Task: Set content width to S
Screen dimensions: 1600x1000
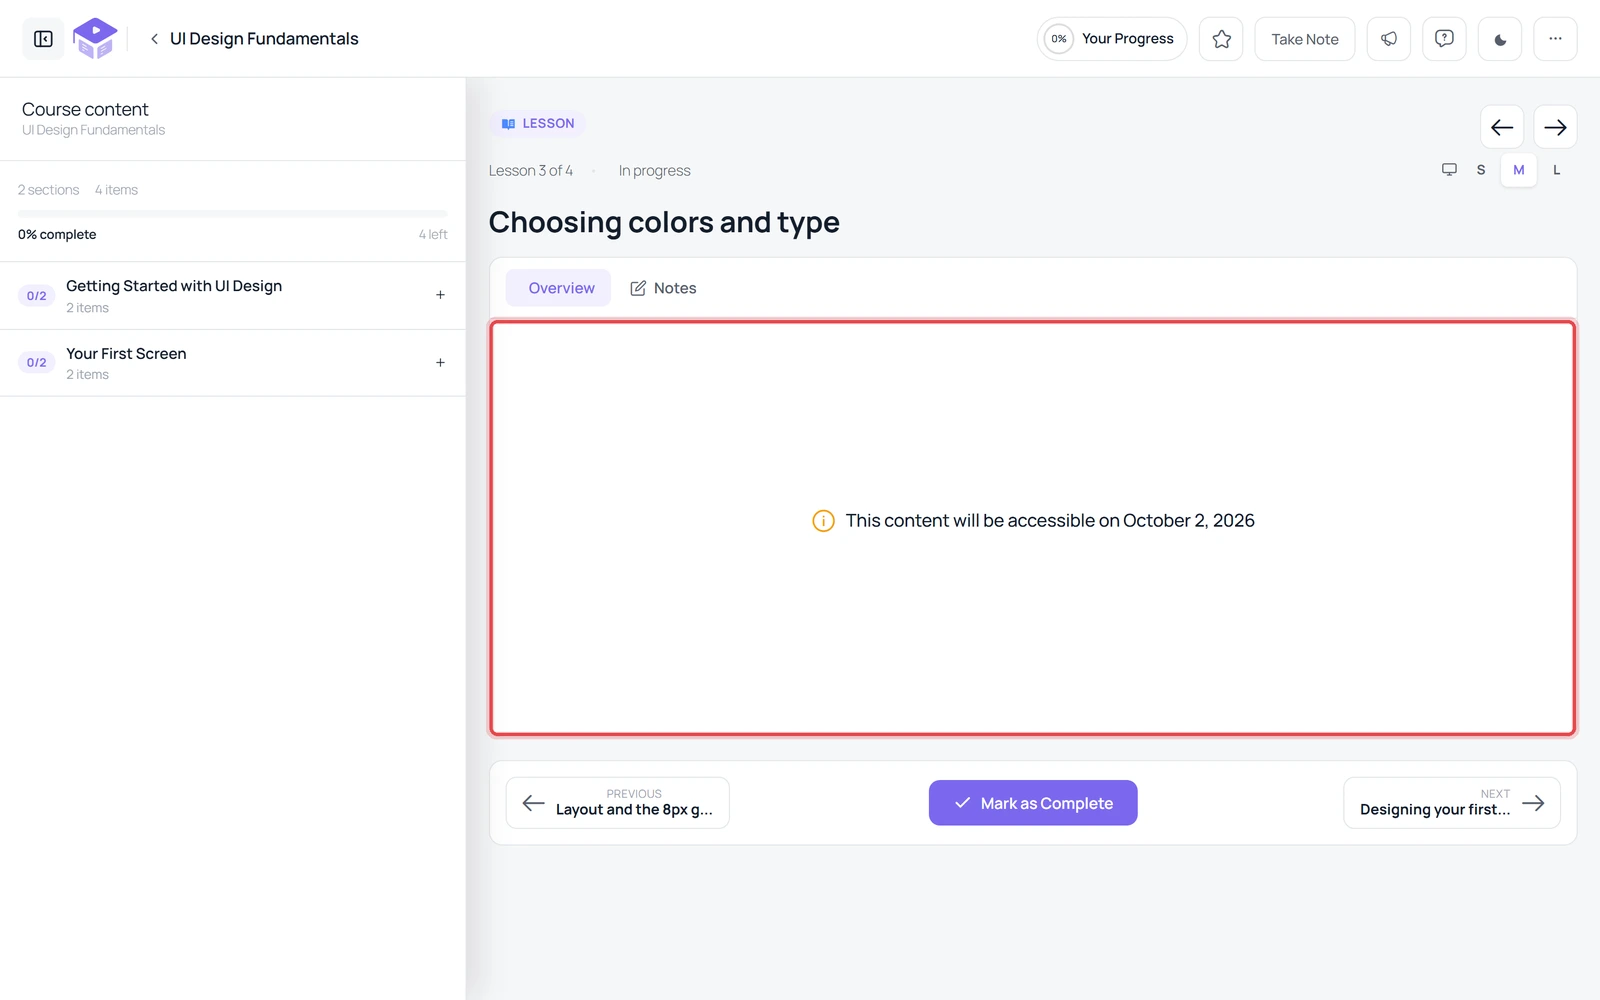Action: (1481, 170)
